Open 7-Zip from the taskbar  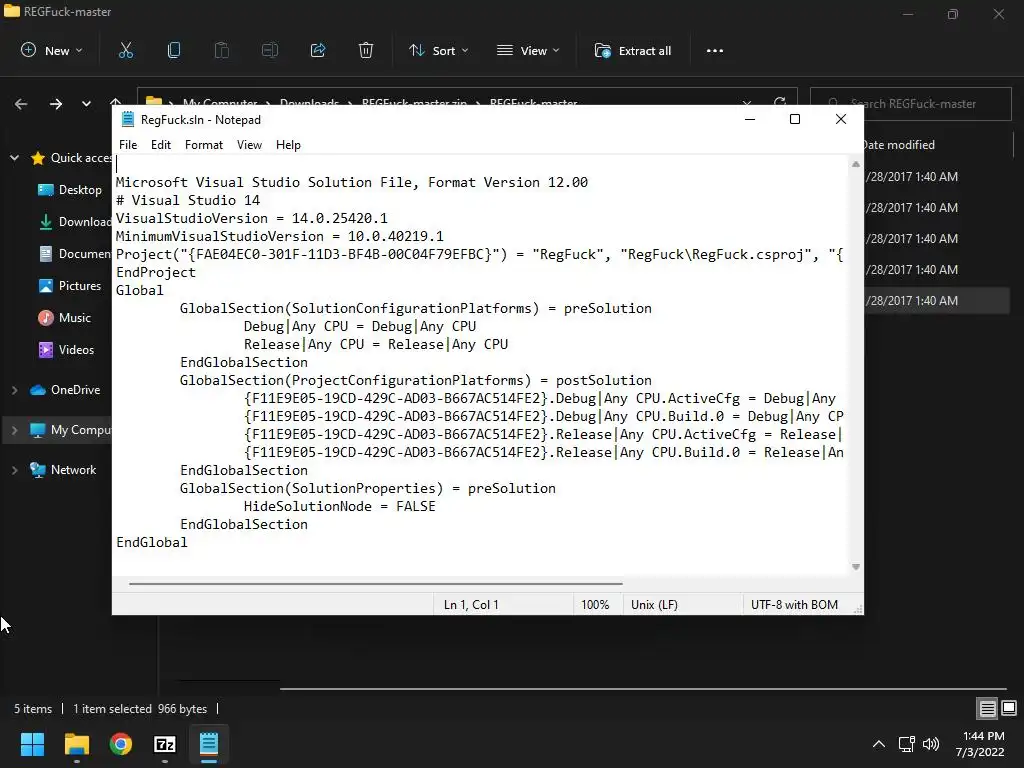pyautogui.click(x=165, y=744)
